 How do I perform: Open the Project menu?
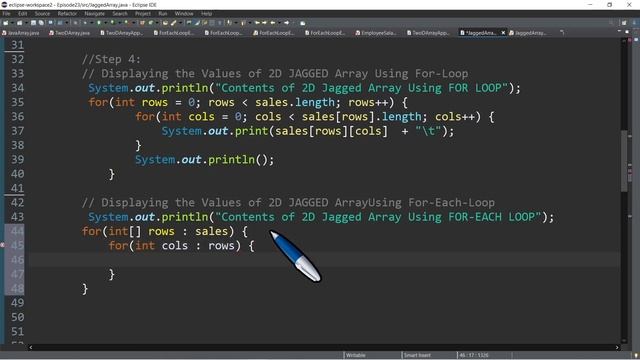coord(143,13)
